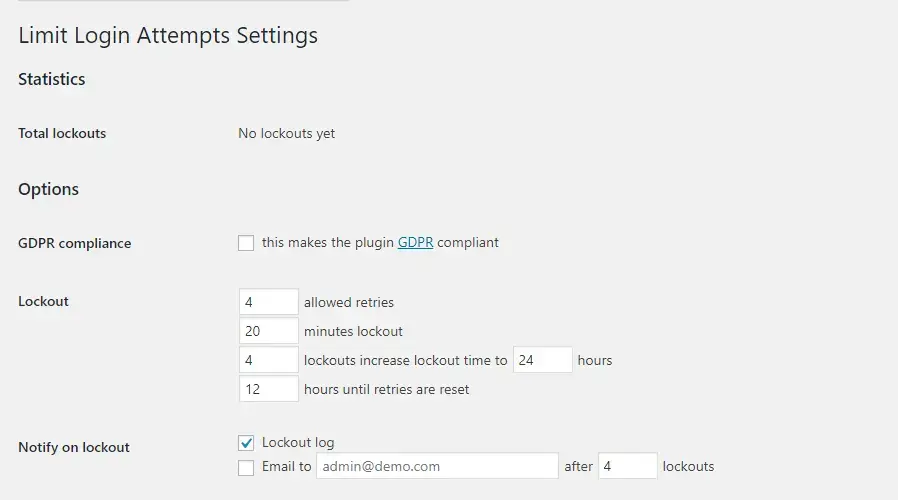
Task: Click the No lockouts yet text
Action: tap(287, 133)
